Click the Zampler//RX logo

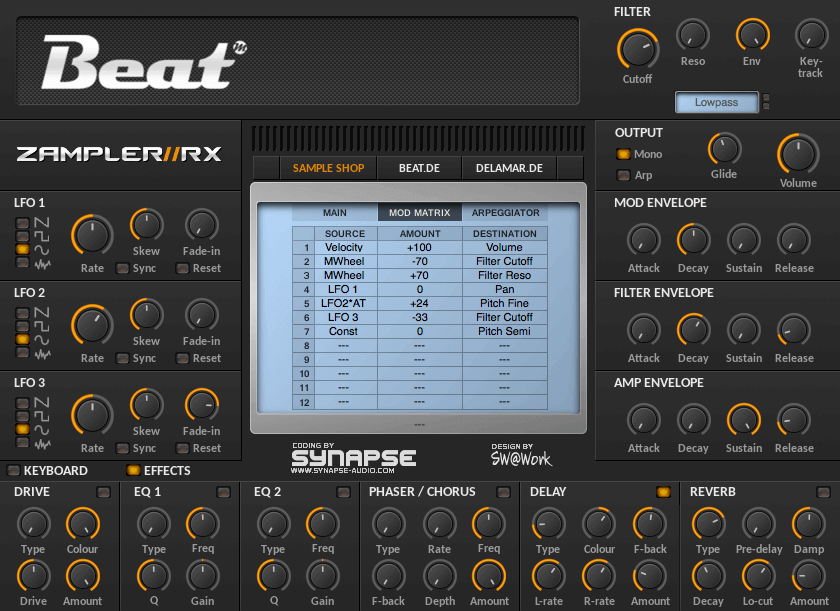pyautogui.click(x=119, y=154)
